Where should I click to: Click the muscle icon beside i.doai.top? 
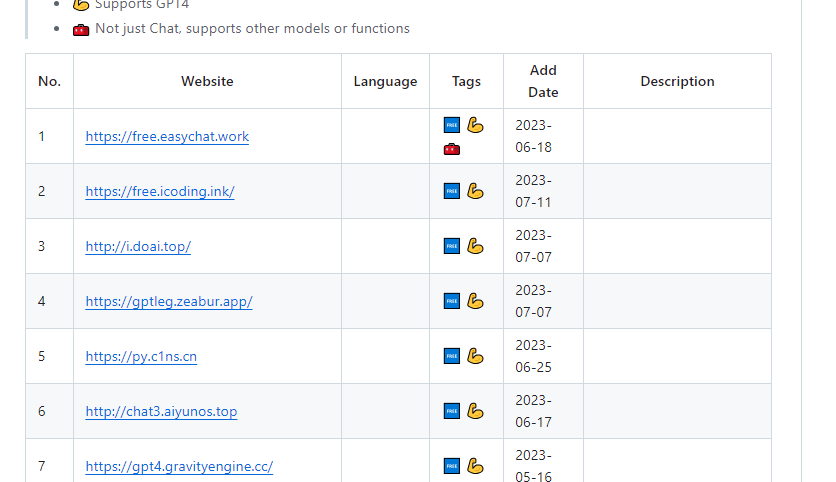point(475,246)
